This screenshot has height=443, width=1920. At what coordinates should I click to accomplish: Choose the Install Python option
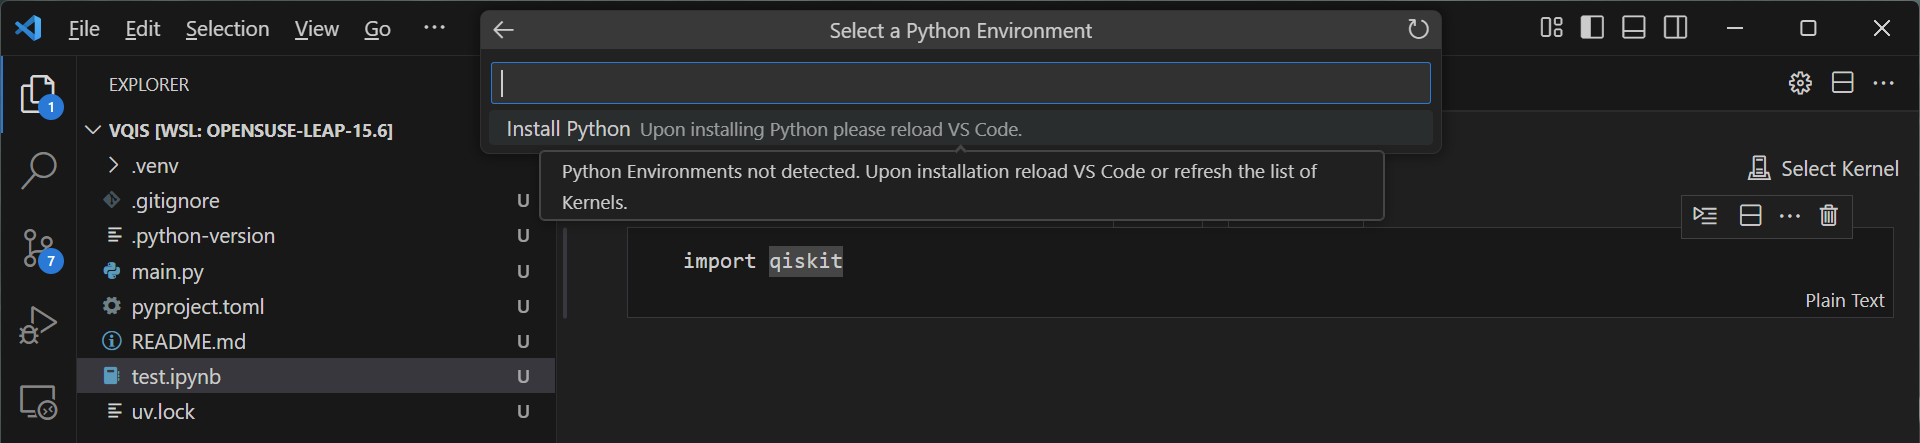click(x=568, y=129)
